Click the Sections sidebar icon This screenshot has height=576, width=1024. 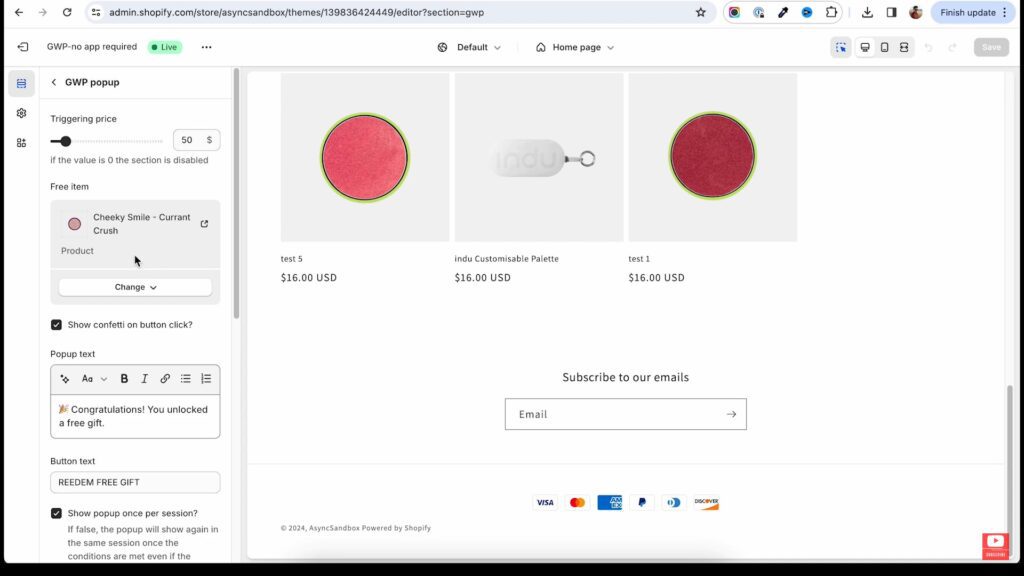coord(21,83)
